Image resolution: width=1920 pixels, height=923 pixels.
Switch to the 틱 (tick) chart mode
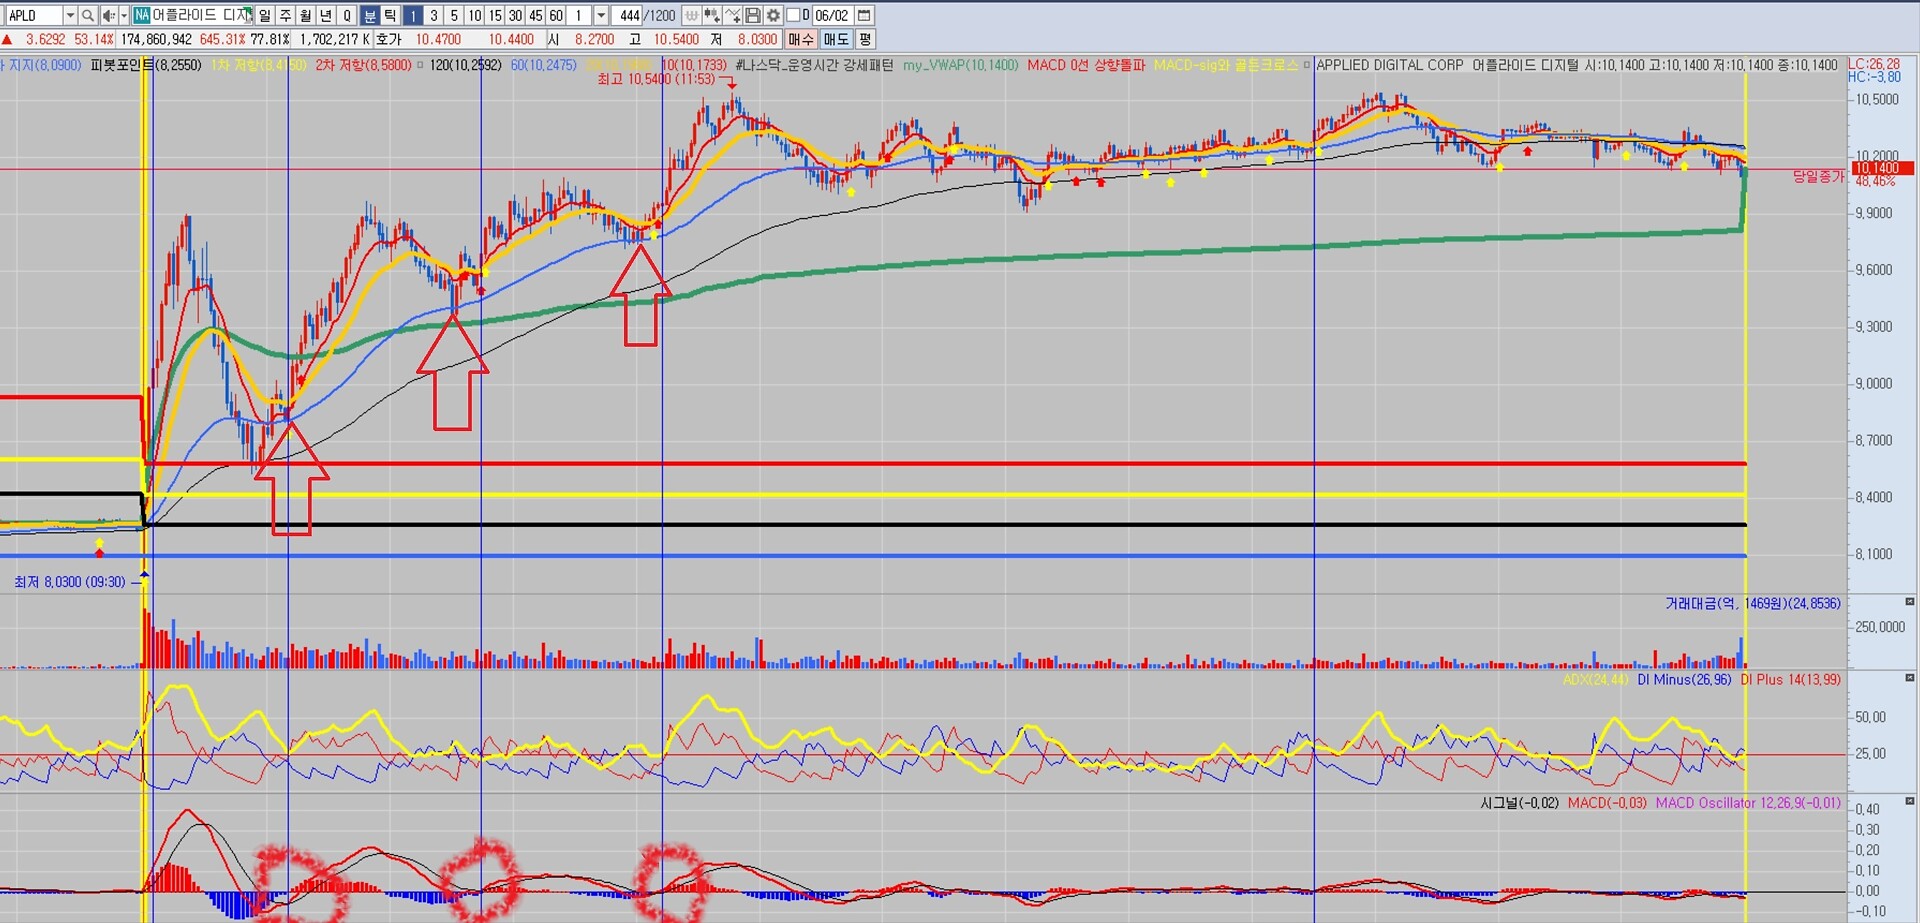point(390,15)
